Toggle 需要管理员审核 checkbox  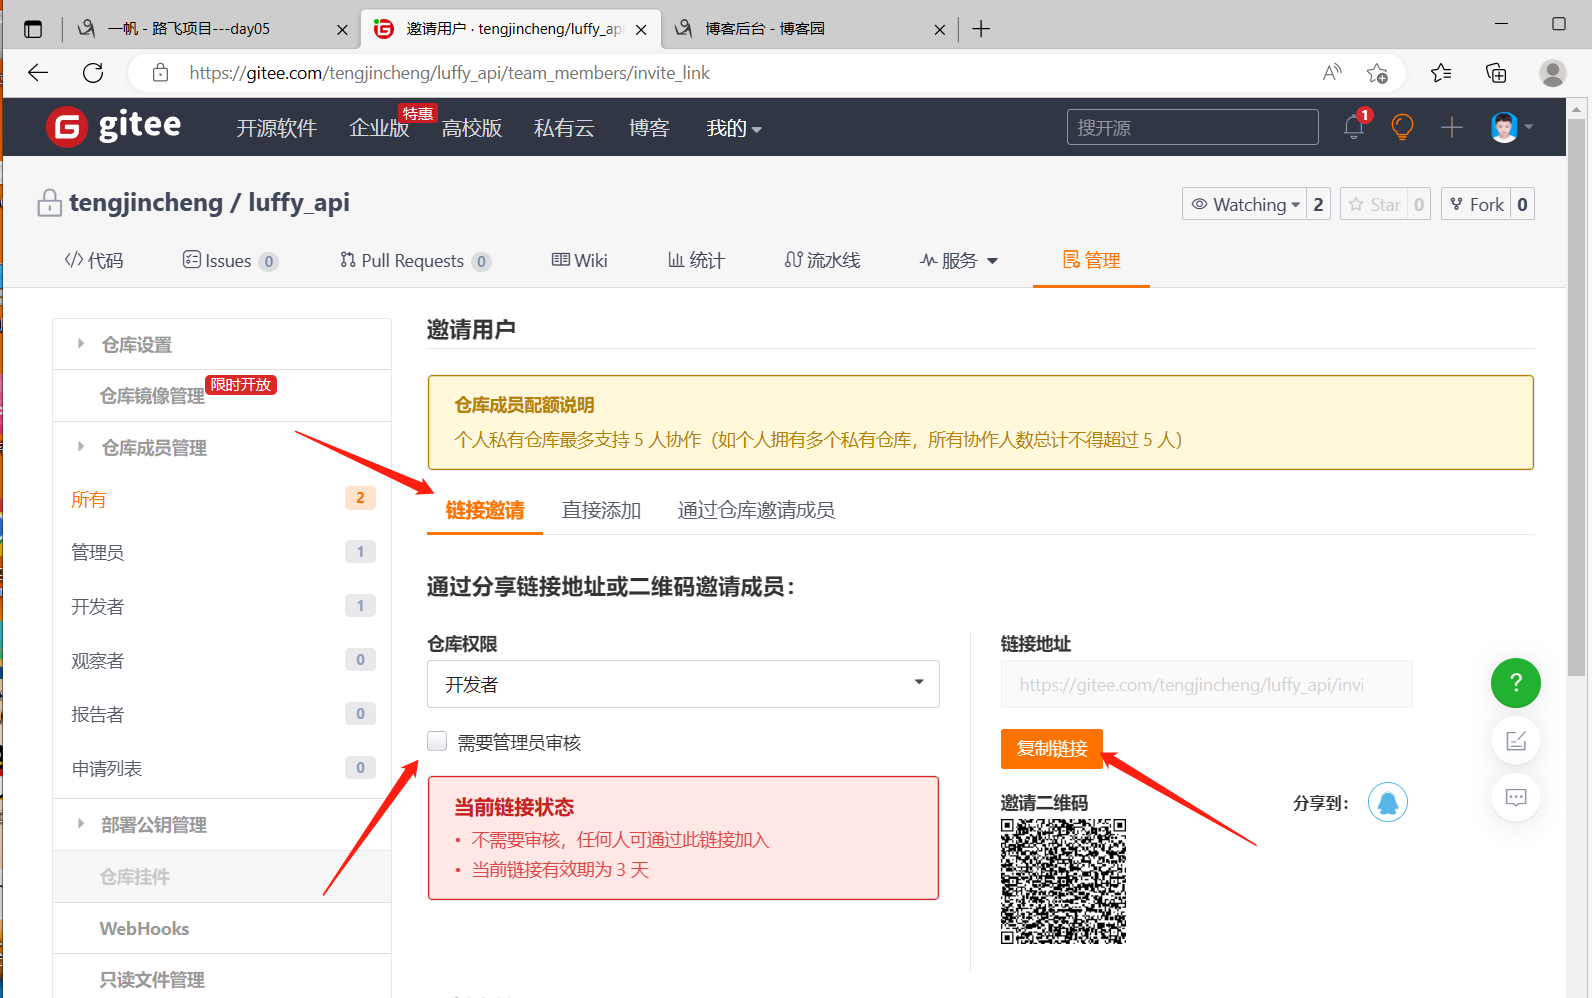(x=437, y=741)
